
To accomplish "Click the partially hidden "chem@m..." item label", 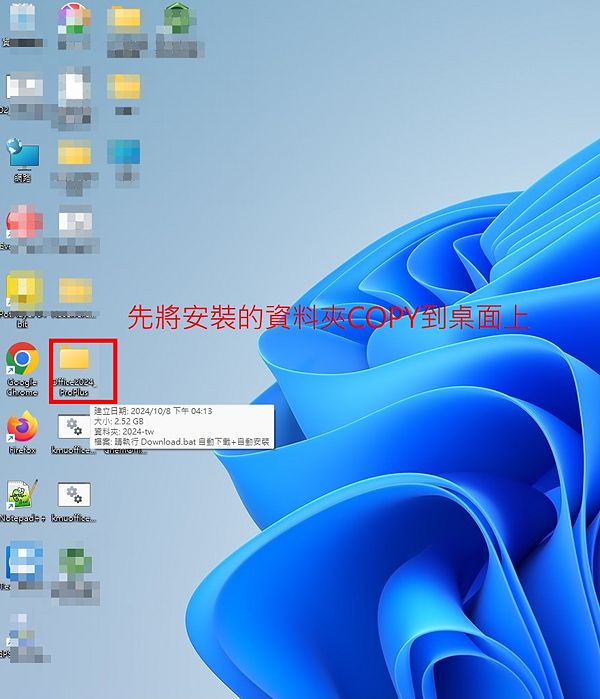I will 124,451.
